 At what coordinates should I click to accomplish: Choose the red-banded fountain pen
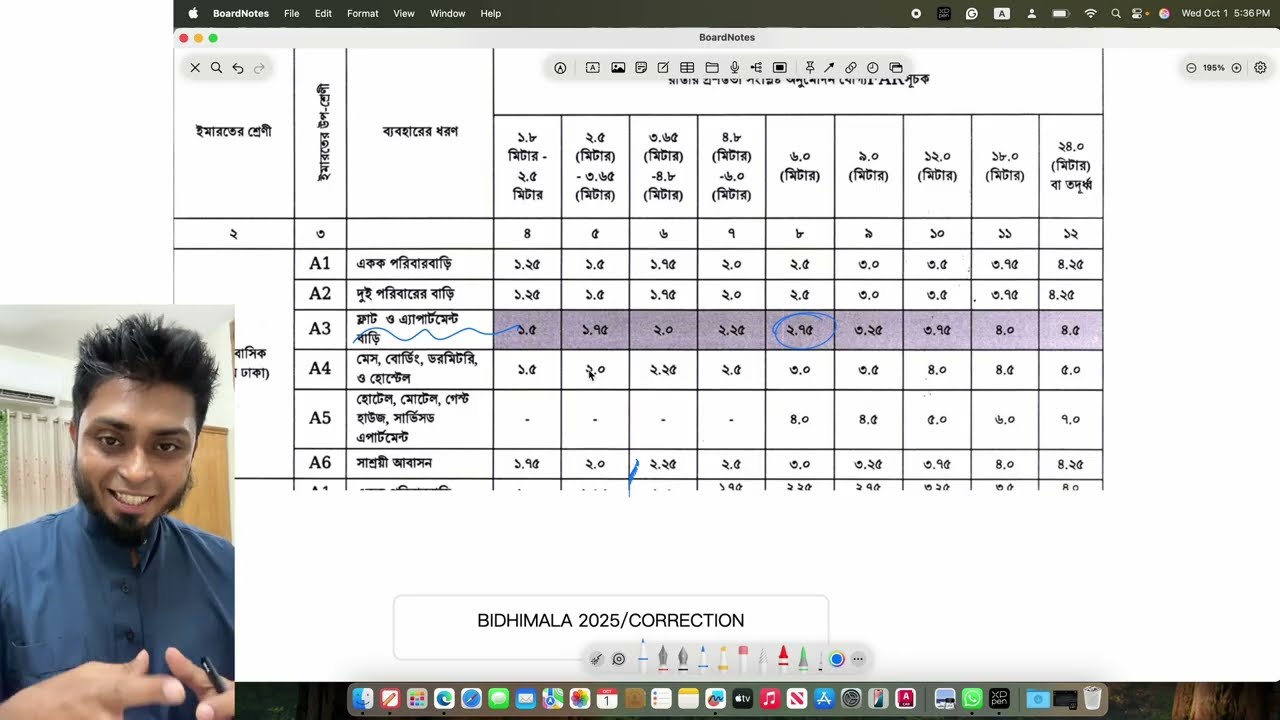click(x=663, y=658)
